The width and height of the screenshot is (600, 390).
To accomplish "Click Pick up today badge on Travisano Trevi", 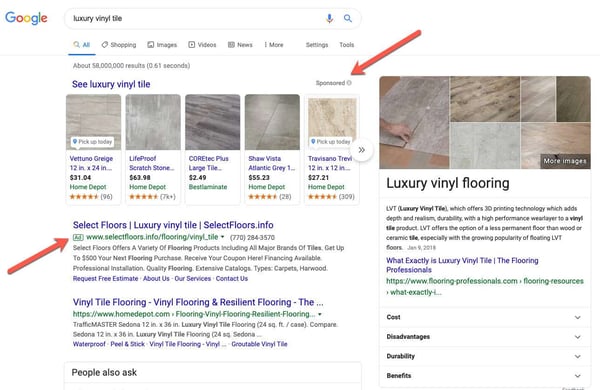I will pos(331,142).
